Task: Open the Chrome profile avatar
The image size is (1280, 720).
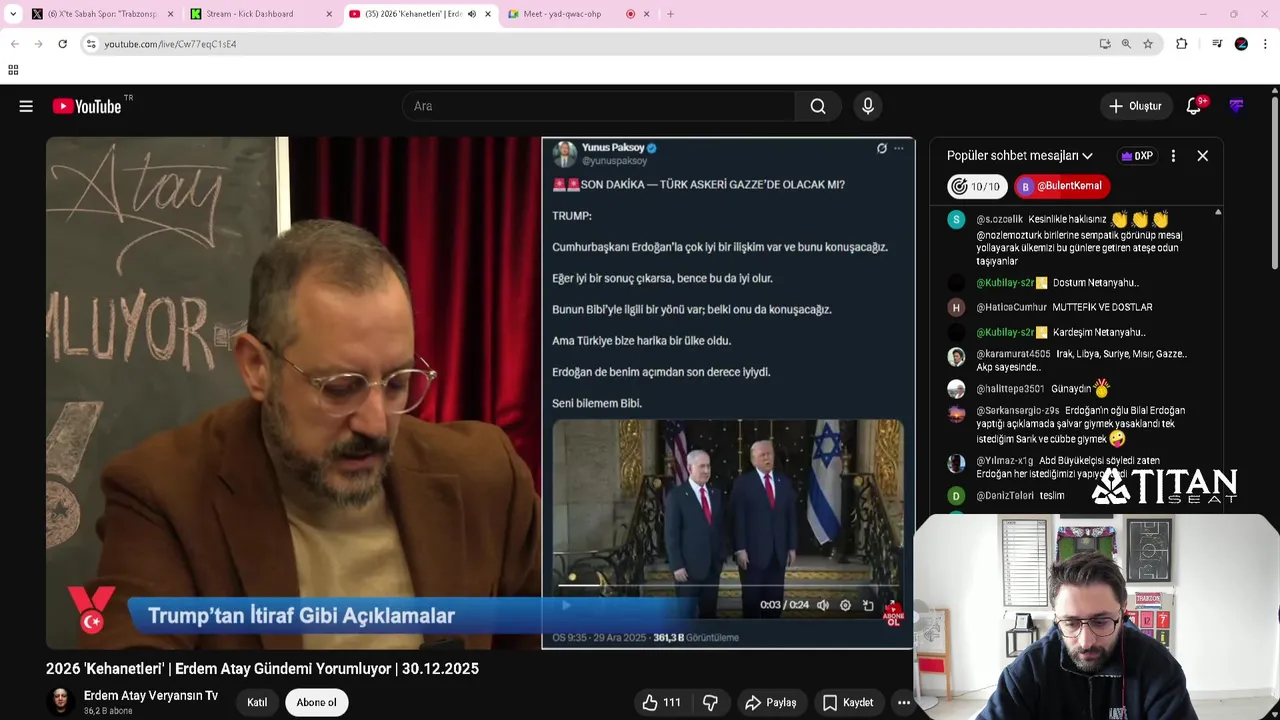Action: coord(1241,44)
